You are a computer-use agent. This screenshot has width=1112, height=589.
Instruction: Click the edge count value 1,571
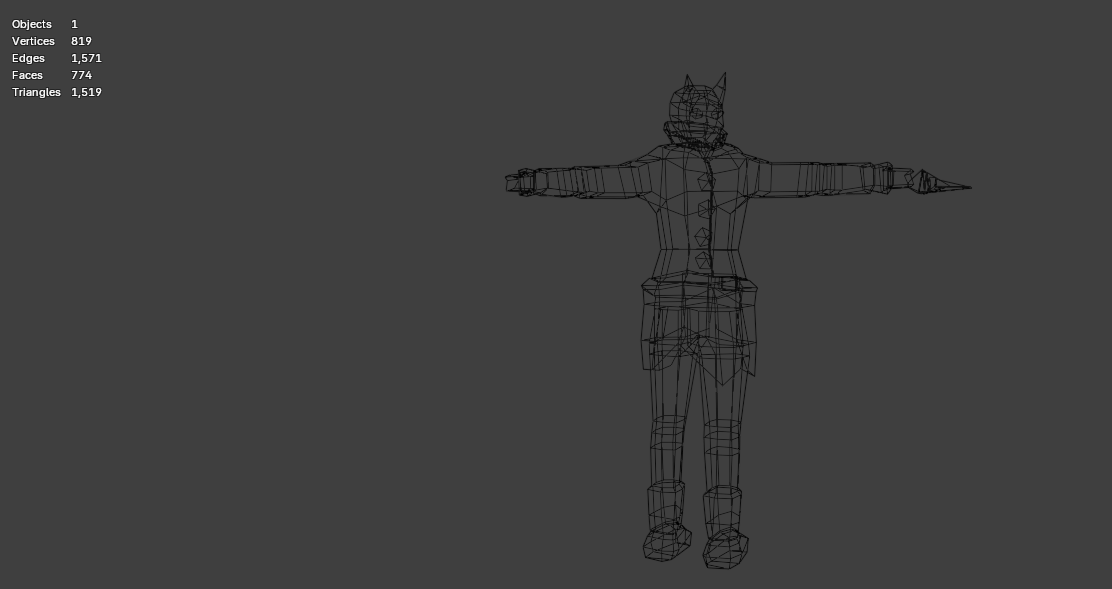click(87, 58)
